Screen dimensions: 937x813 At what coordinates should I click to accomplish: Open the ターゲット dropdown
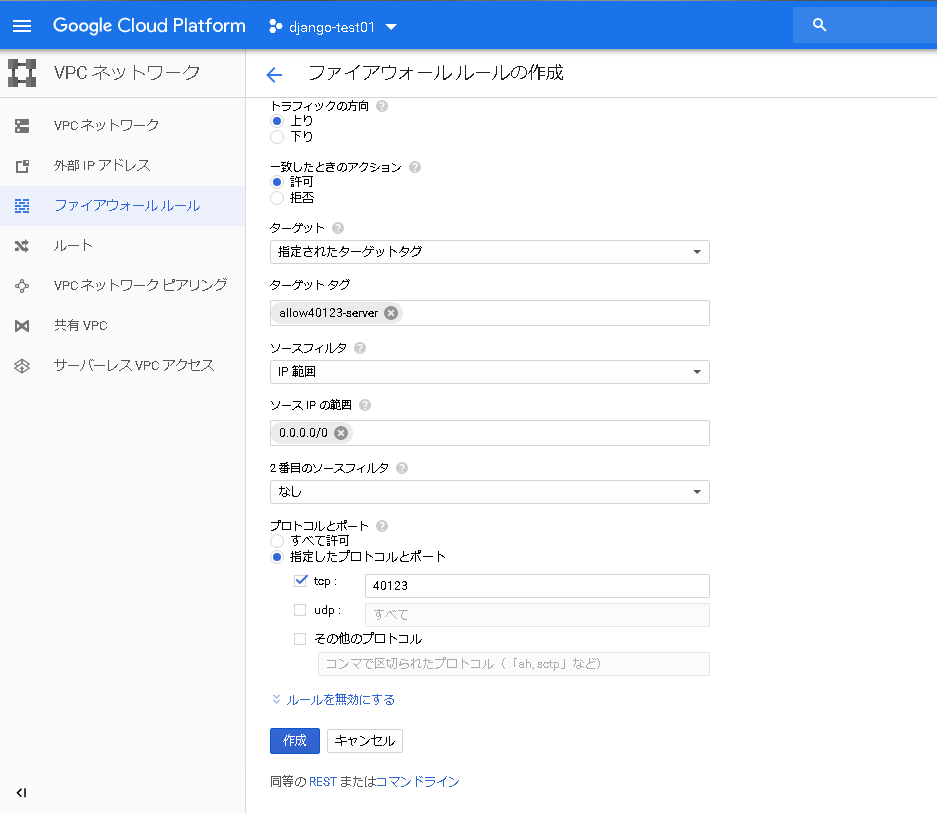point(489,252)
